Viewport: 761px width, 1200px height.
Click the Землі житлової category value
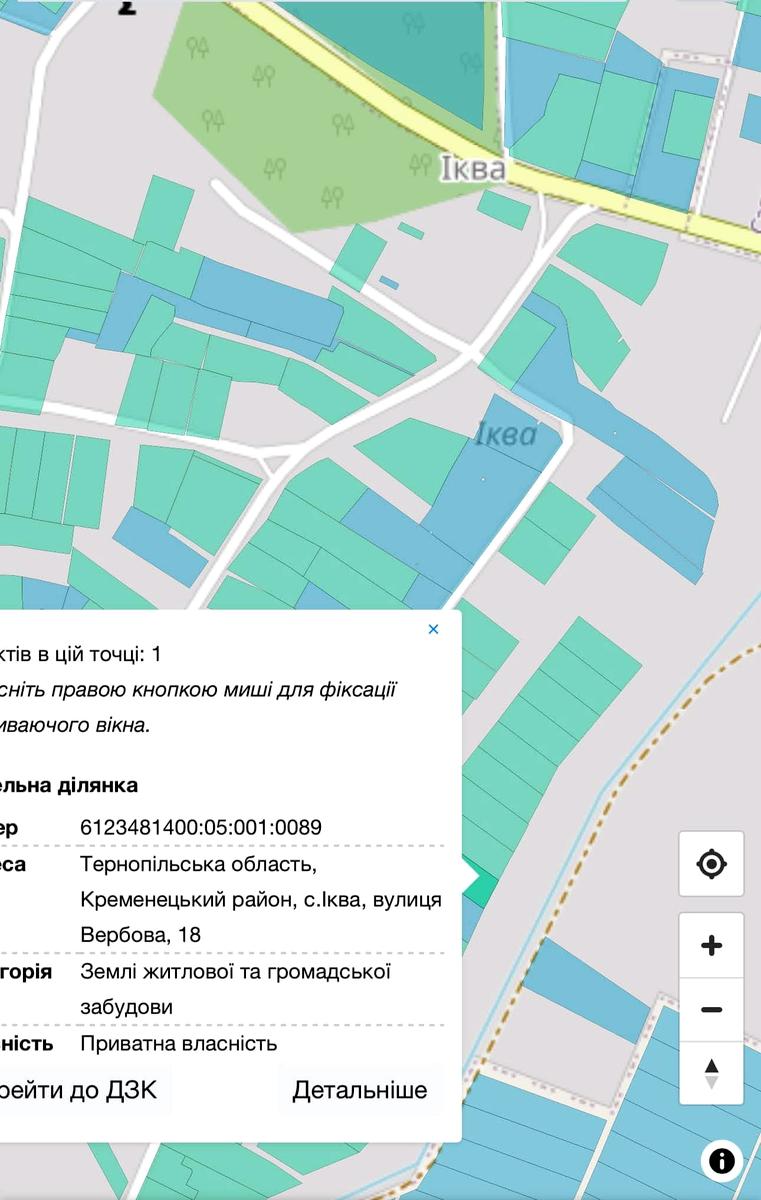coord(235,971)
